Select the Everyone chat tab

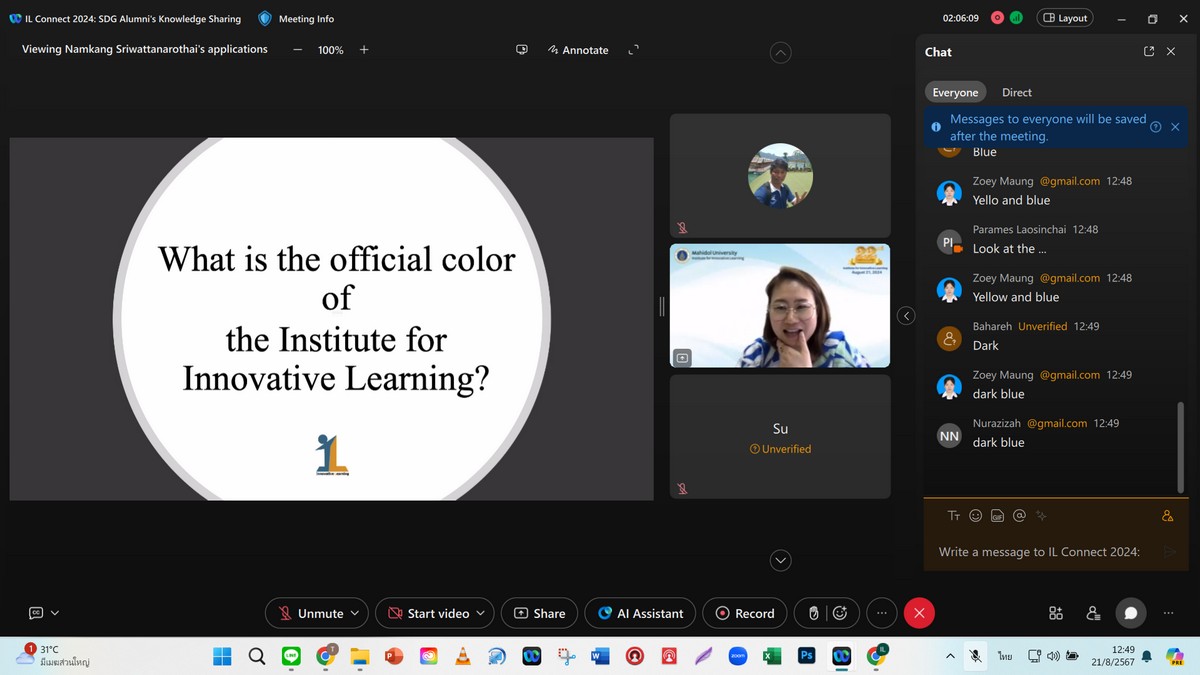[x=955, y=92]
